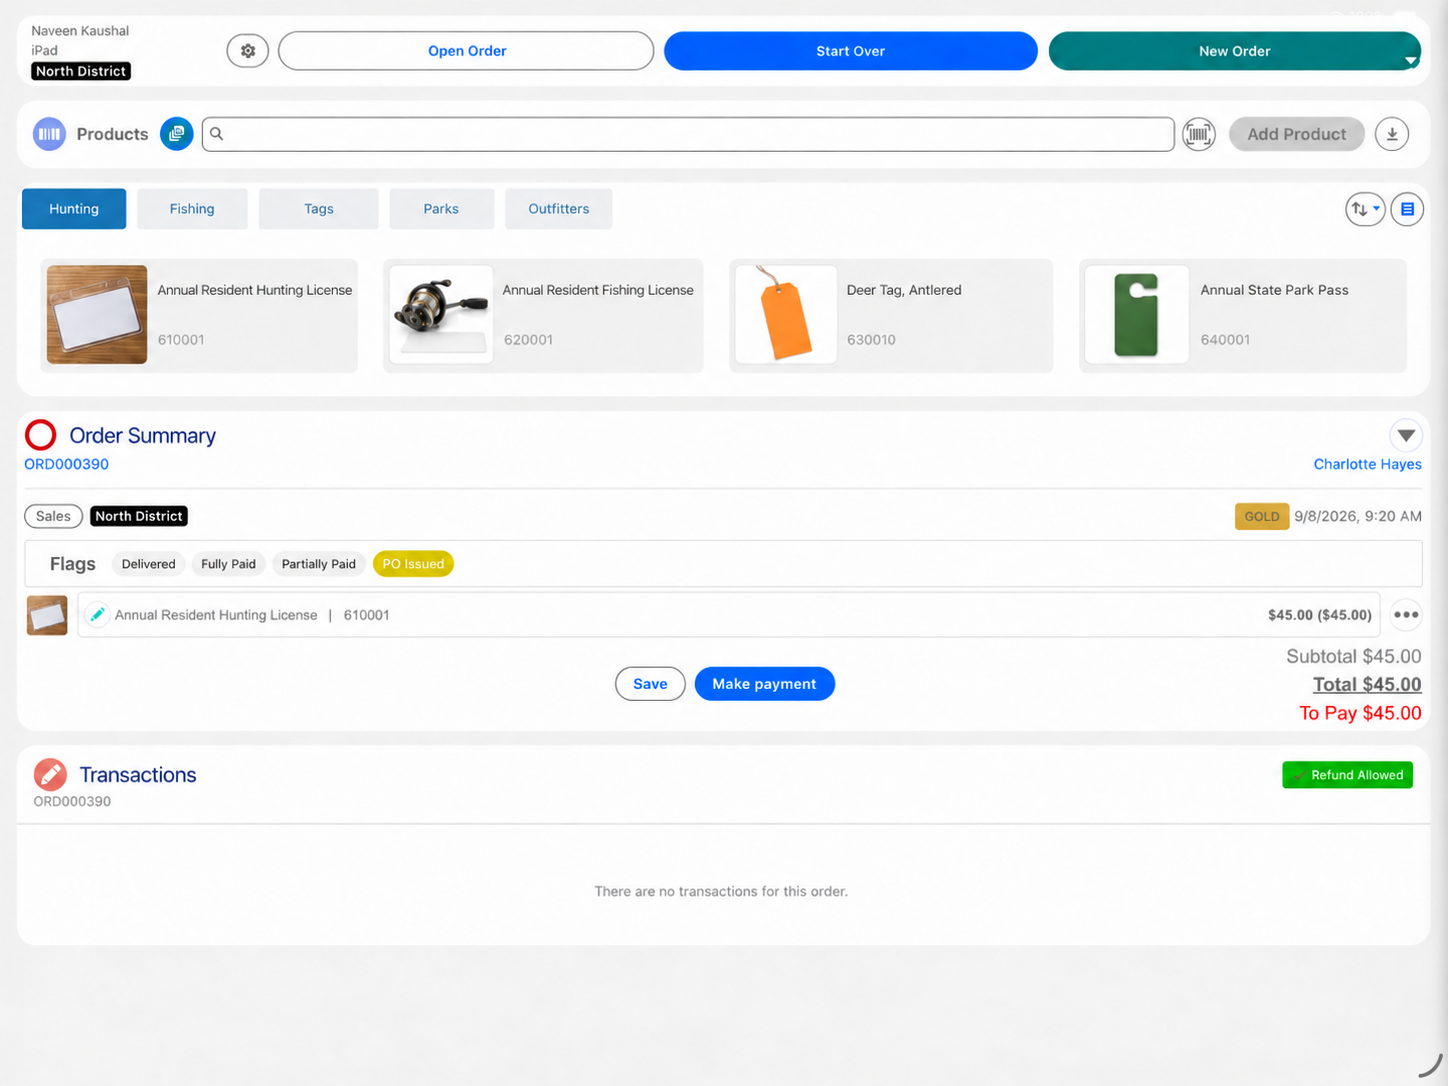Viewport: 1448px width, 1086px height.
Task: Click the Transactions pencil icon
Action: coord(50,774)
